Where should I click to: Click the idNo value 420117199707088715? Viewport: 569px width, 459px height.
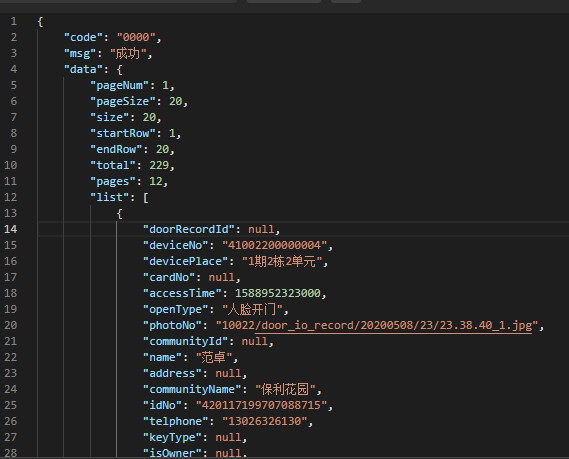[x=261, y=405]
